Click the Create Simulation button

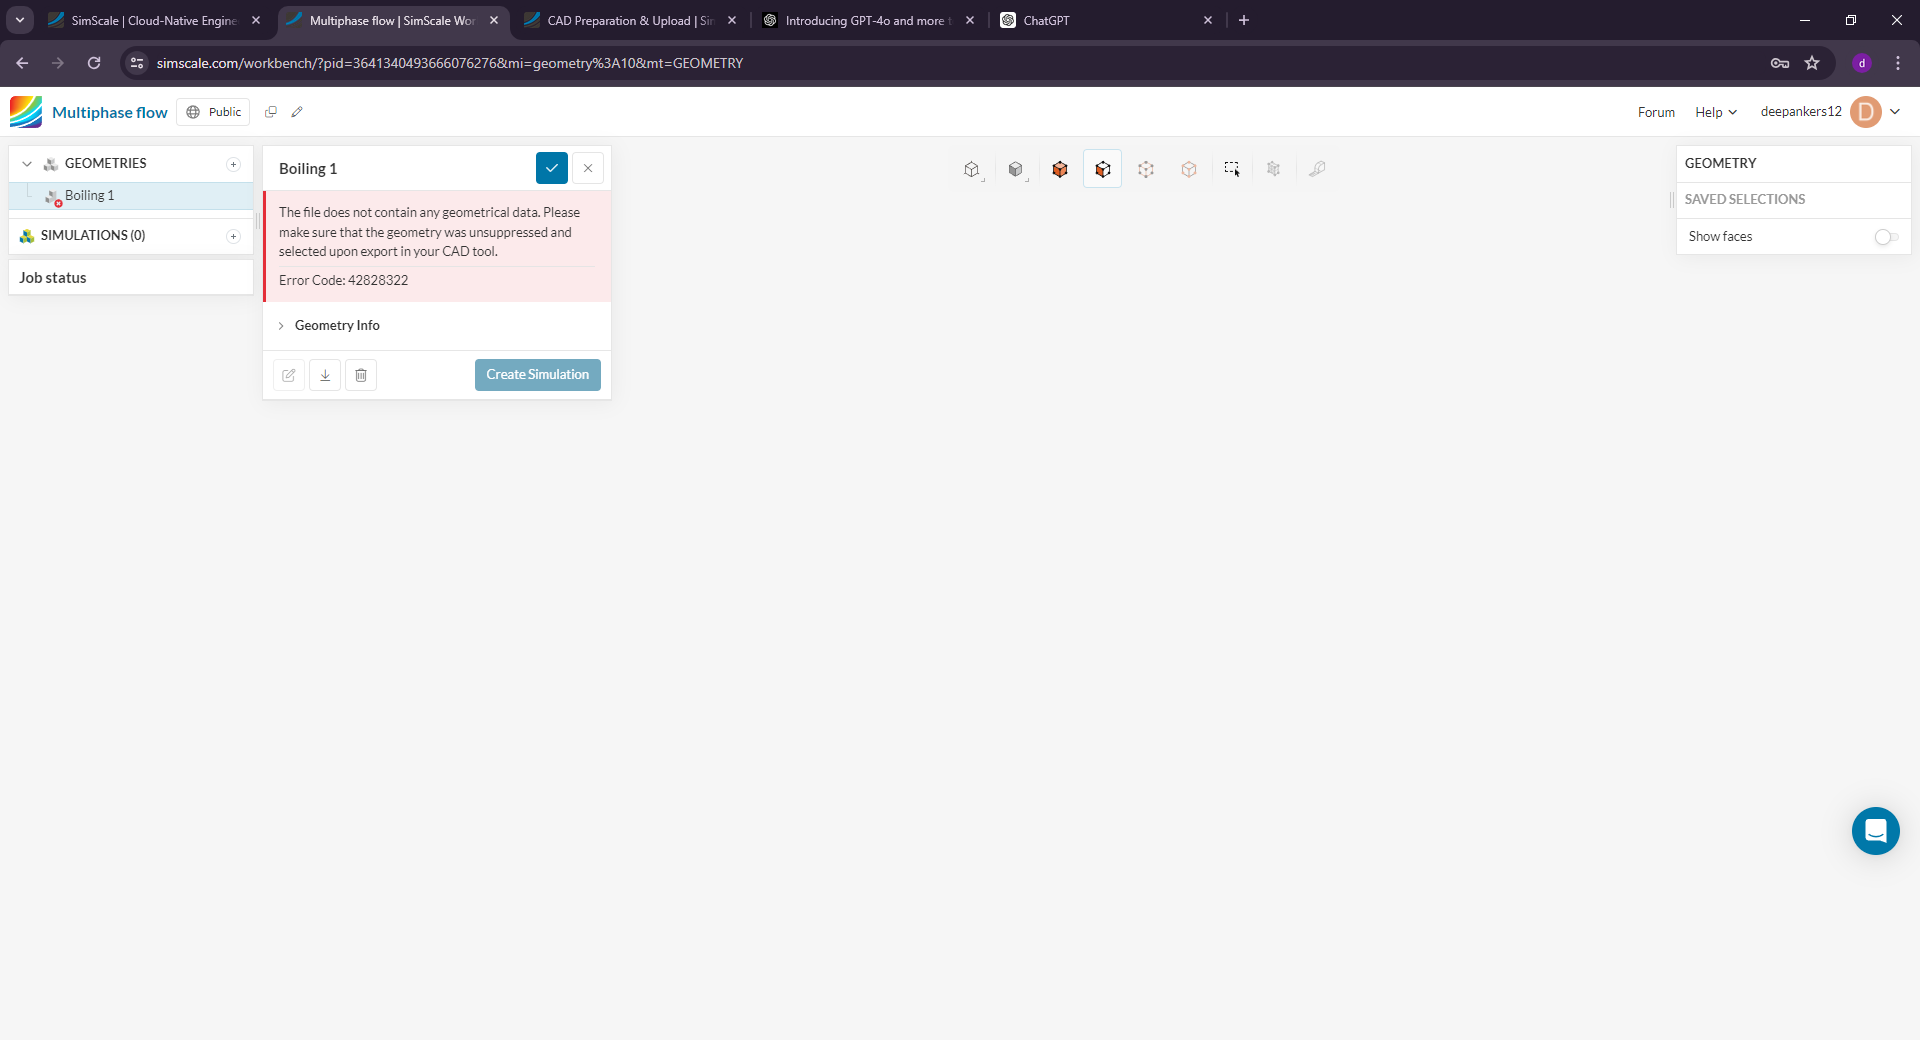tap(538, 375)
